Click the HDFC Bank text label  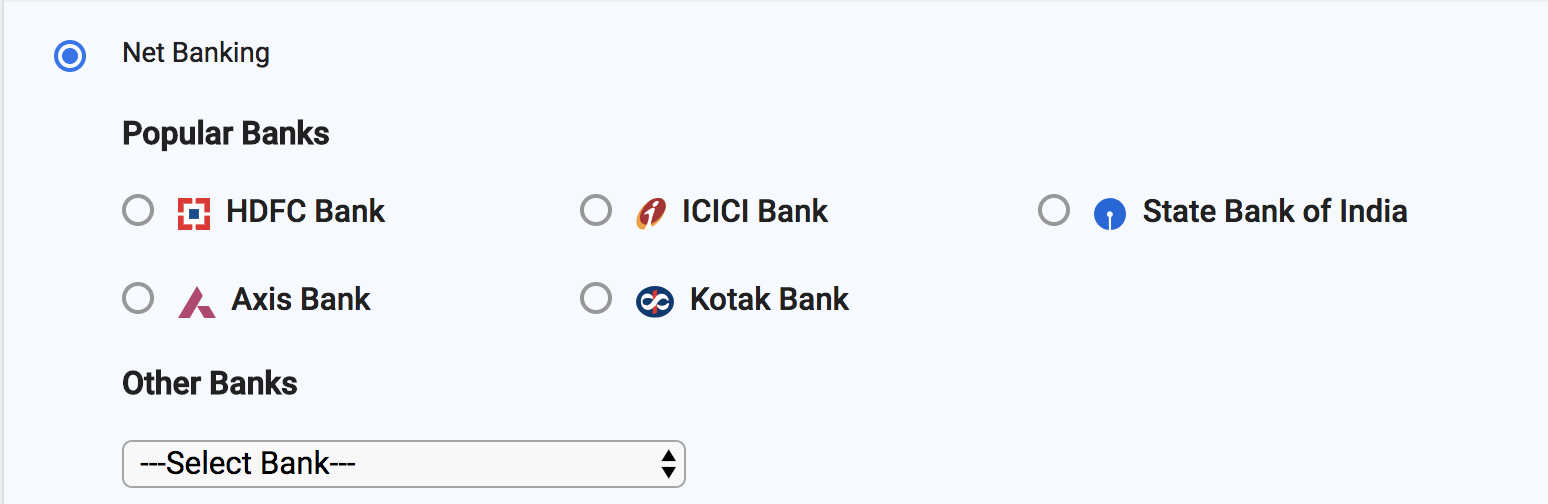[x=306, y=211]
